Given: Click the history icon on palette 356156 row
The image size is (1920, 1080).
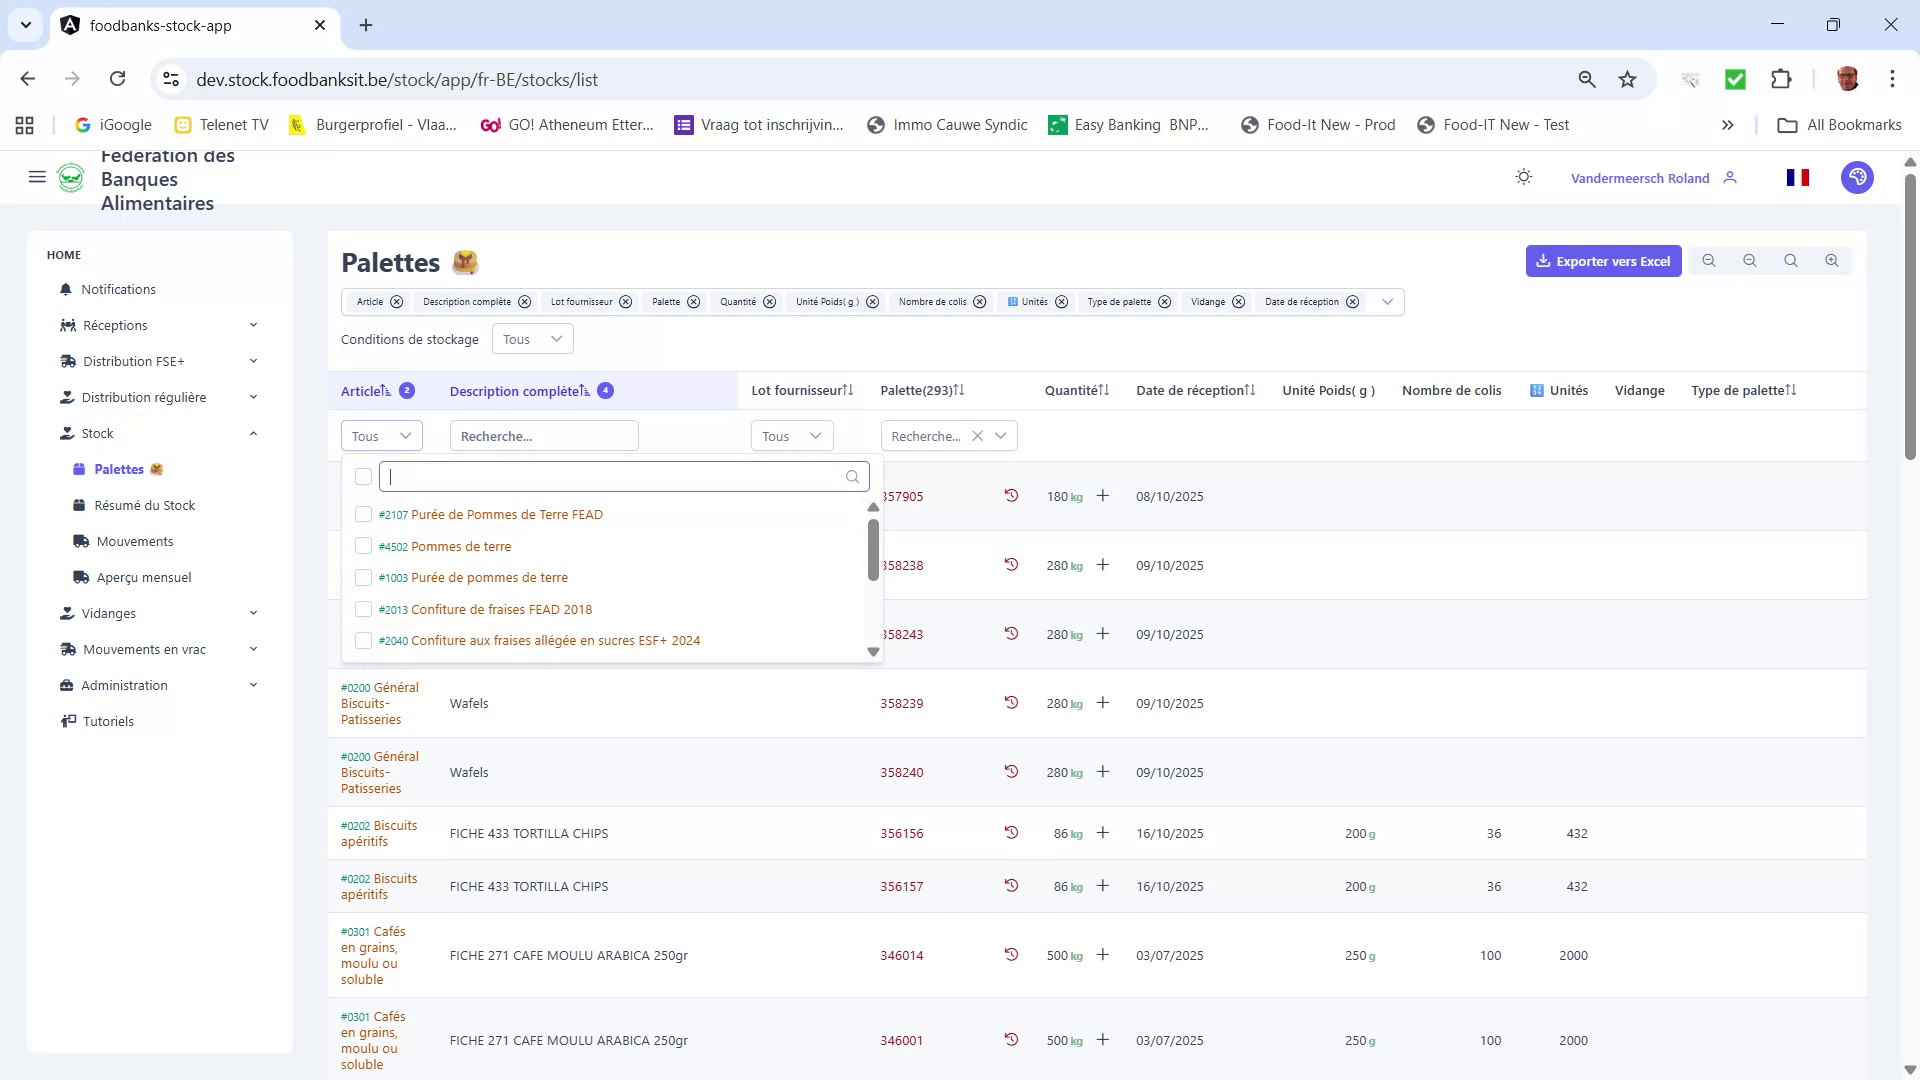Looking at the screenshot, I should point(1012,833).
